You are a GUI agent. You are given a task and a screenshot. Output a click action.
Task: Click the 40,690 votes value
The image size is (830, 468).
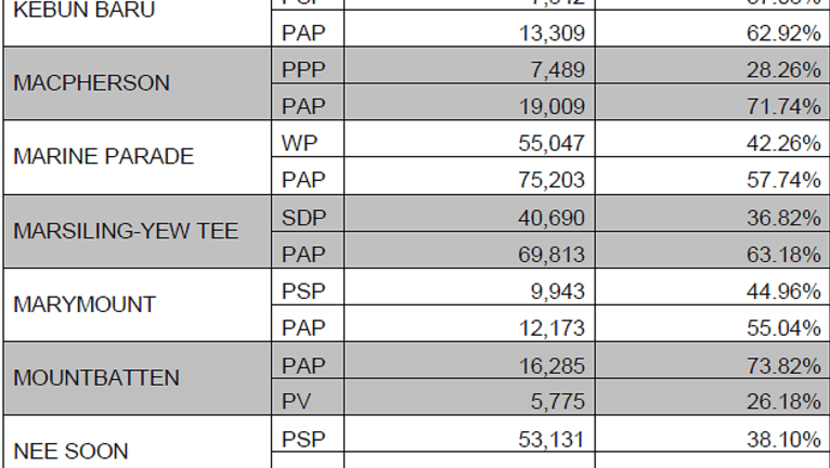552,218
